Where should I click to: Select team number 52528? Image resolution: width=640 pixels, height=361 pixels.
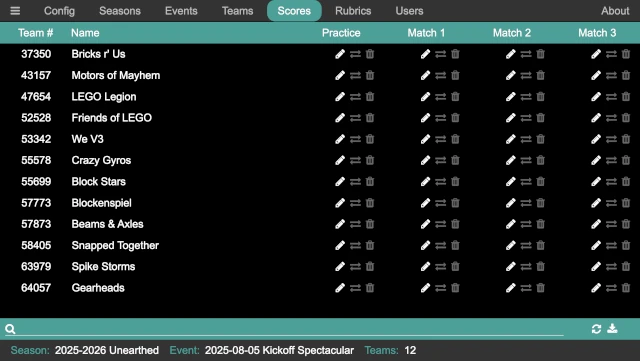(36, 118)
